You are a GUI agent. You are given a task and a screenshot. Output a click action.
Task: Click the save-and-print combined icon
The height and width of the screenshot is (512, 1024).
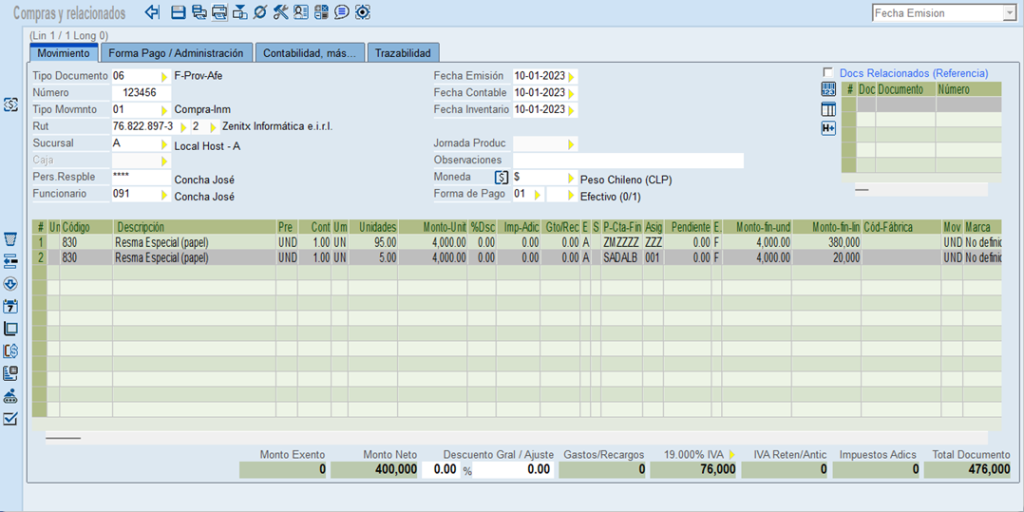pos(199,12)
